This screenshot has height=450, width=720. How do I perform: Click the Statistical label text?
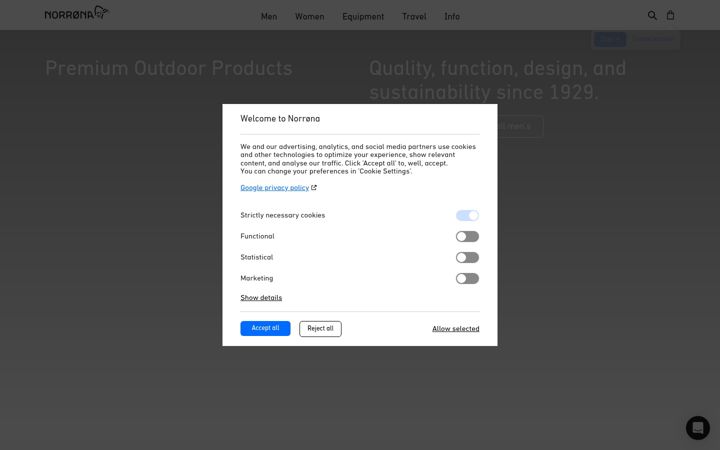[257, 257]
